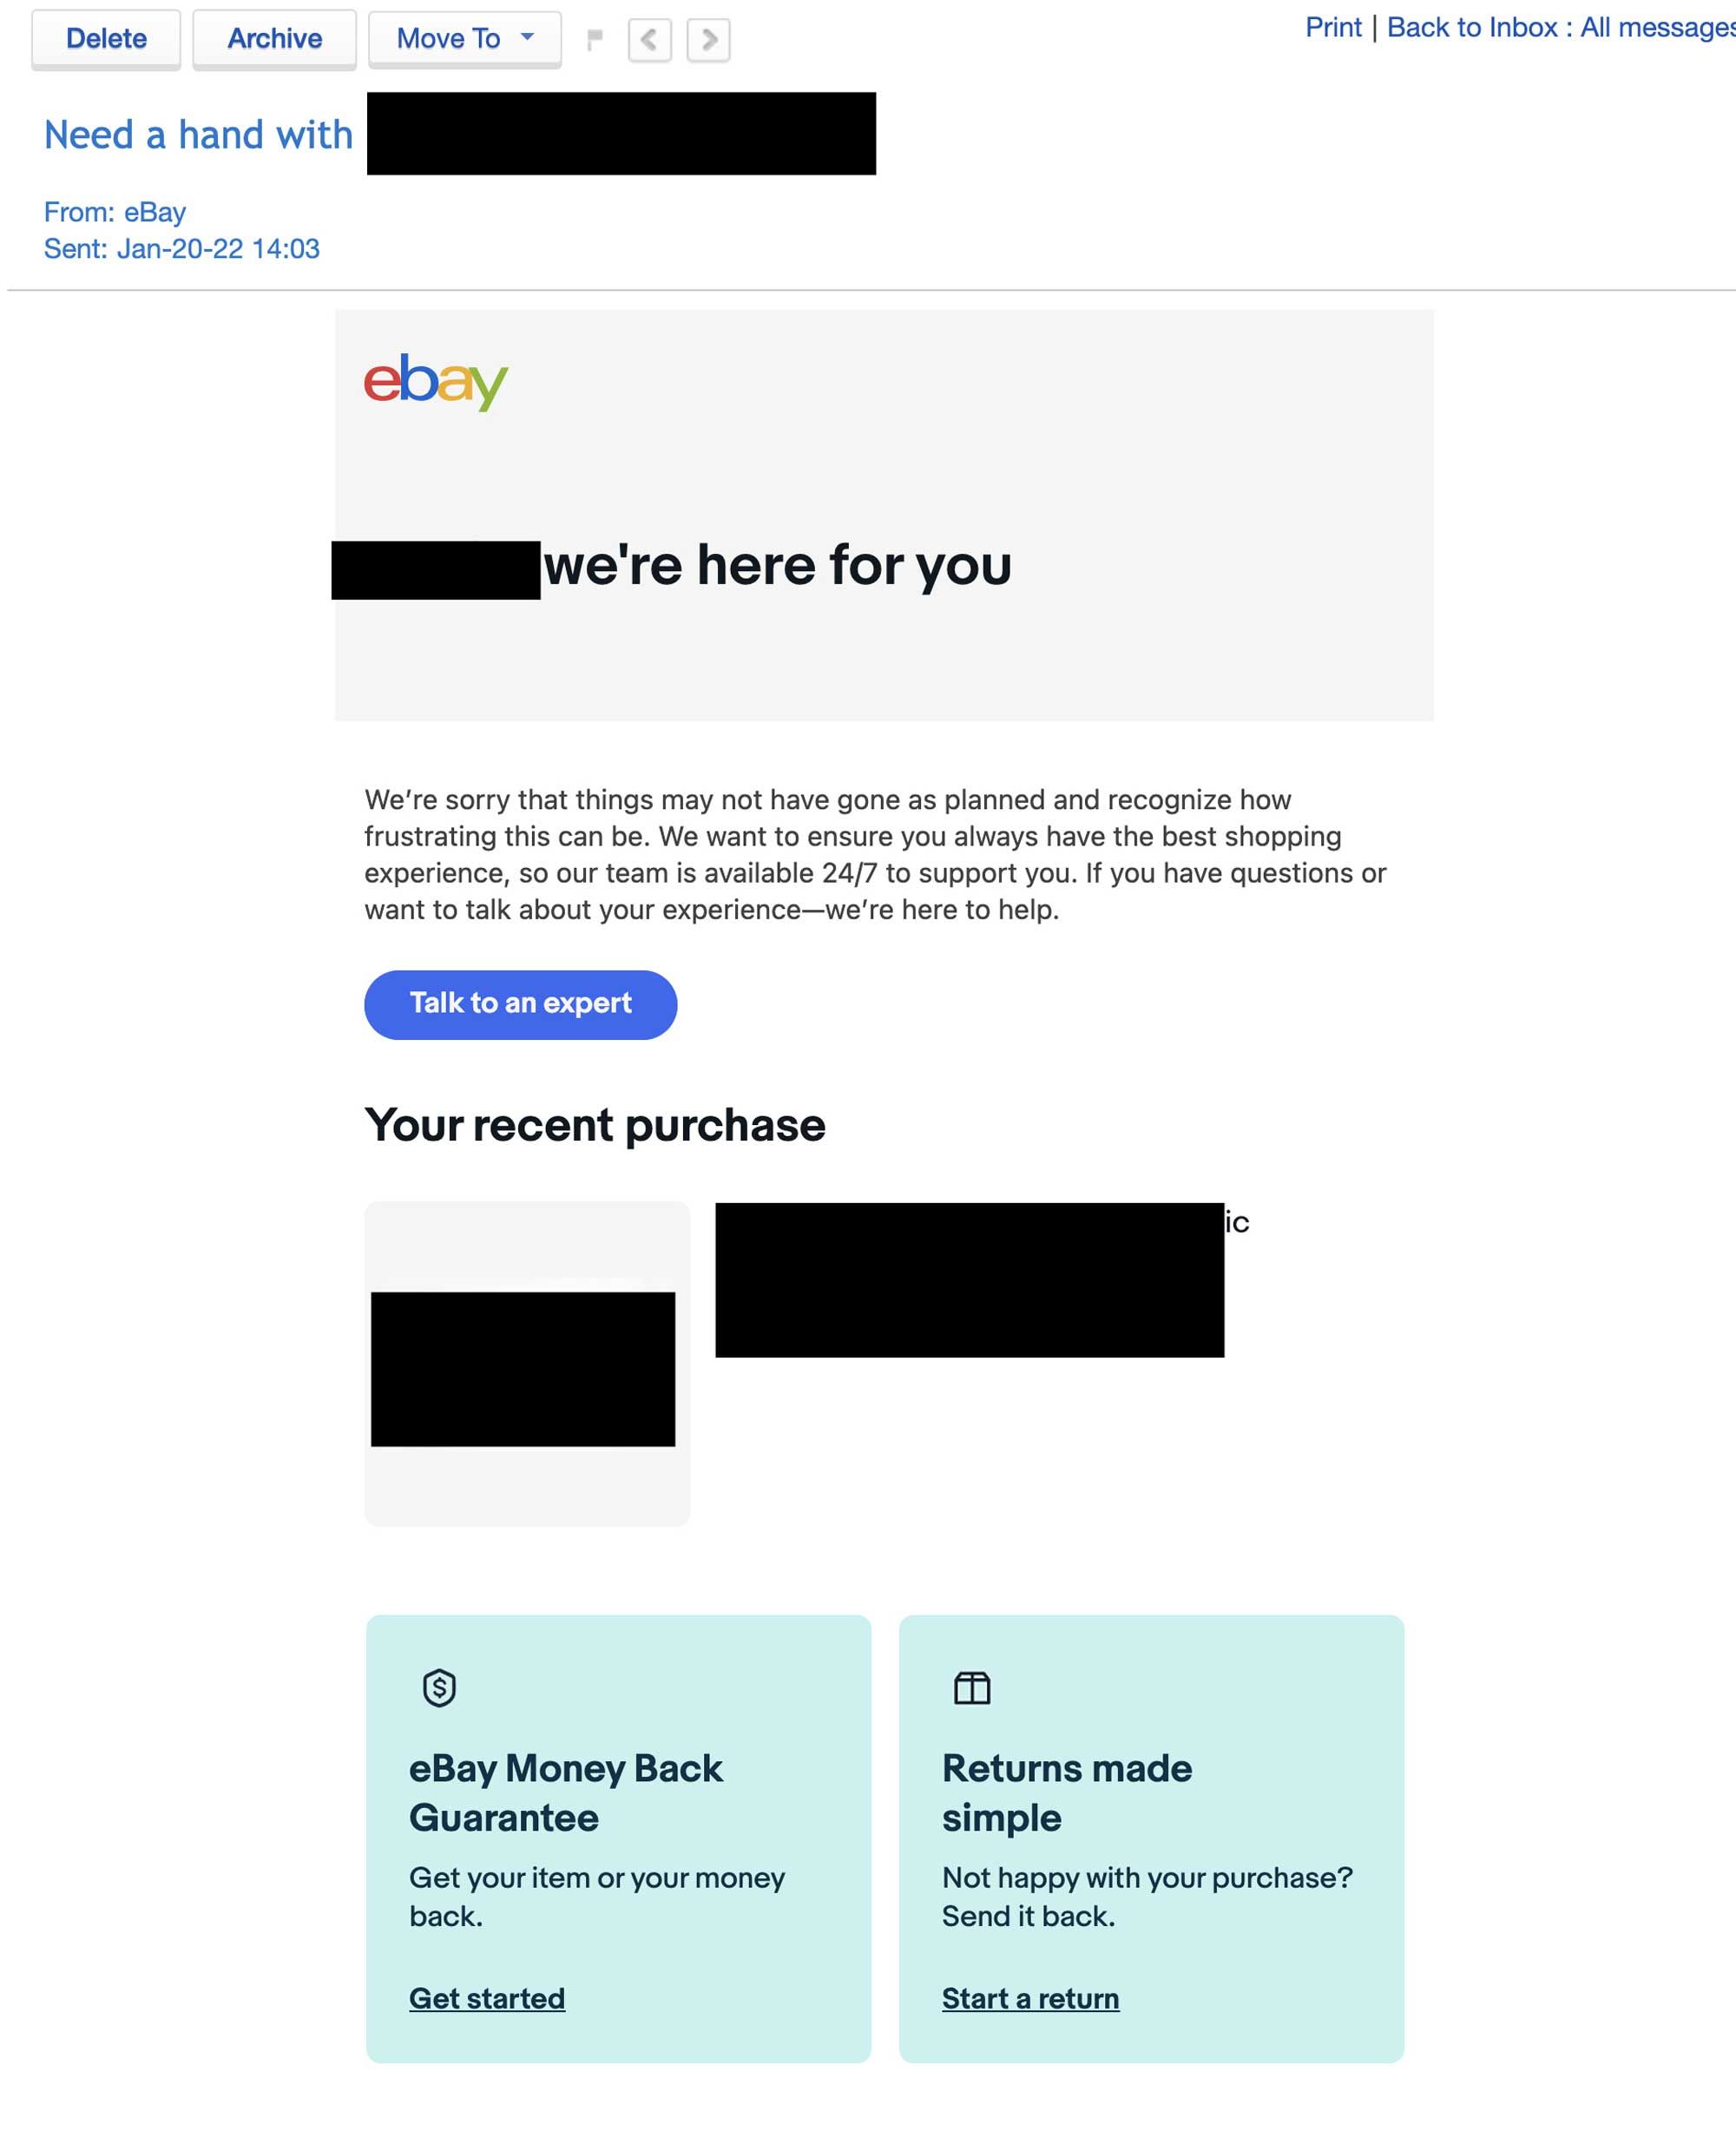Select the money-back guarantee shield icon
1736x2144 pixels.
439,1688
